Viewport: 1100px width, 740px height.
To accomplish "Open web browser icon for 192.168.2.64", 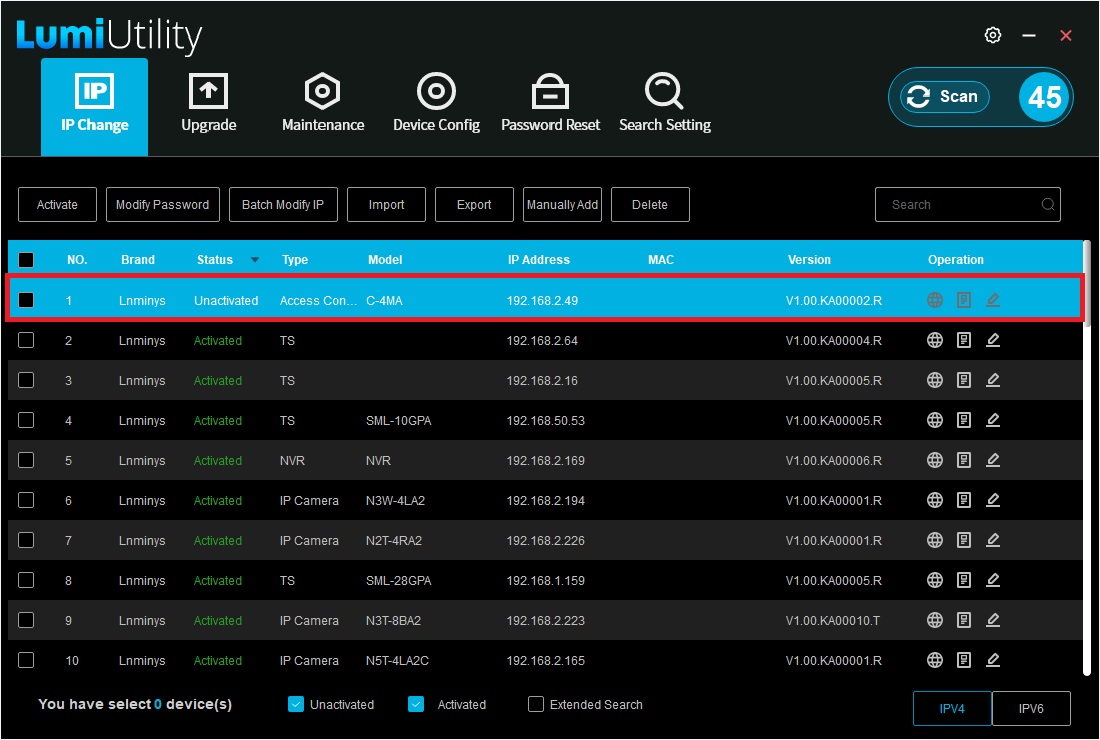I will (934, 340).
